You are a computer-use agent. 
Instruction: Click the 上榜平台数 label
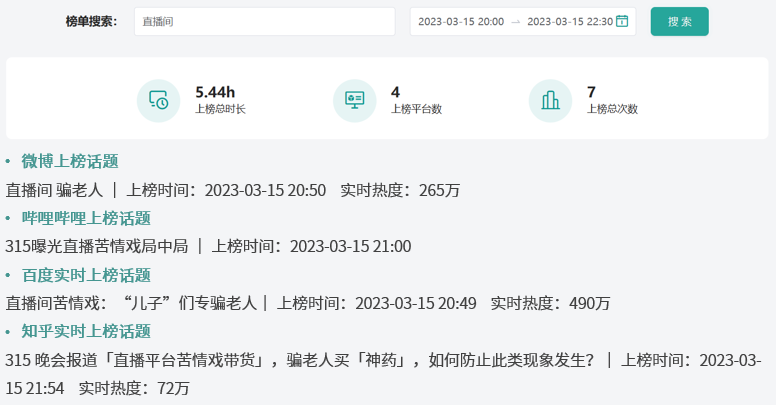pyautogui.click(x=416, y=109)
